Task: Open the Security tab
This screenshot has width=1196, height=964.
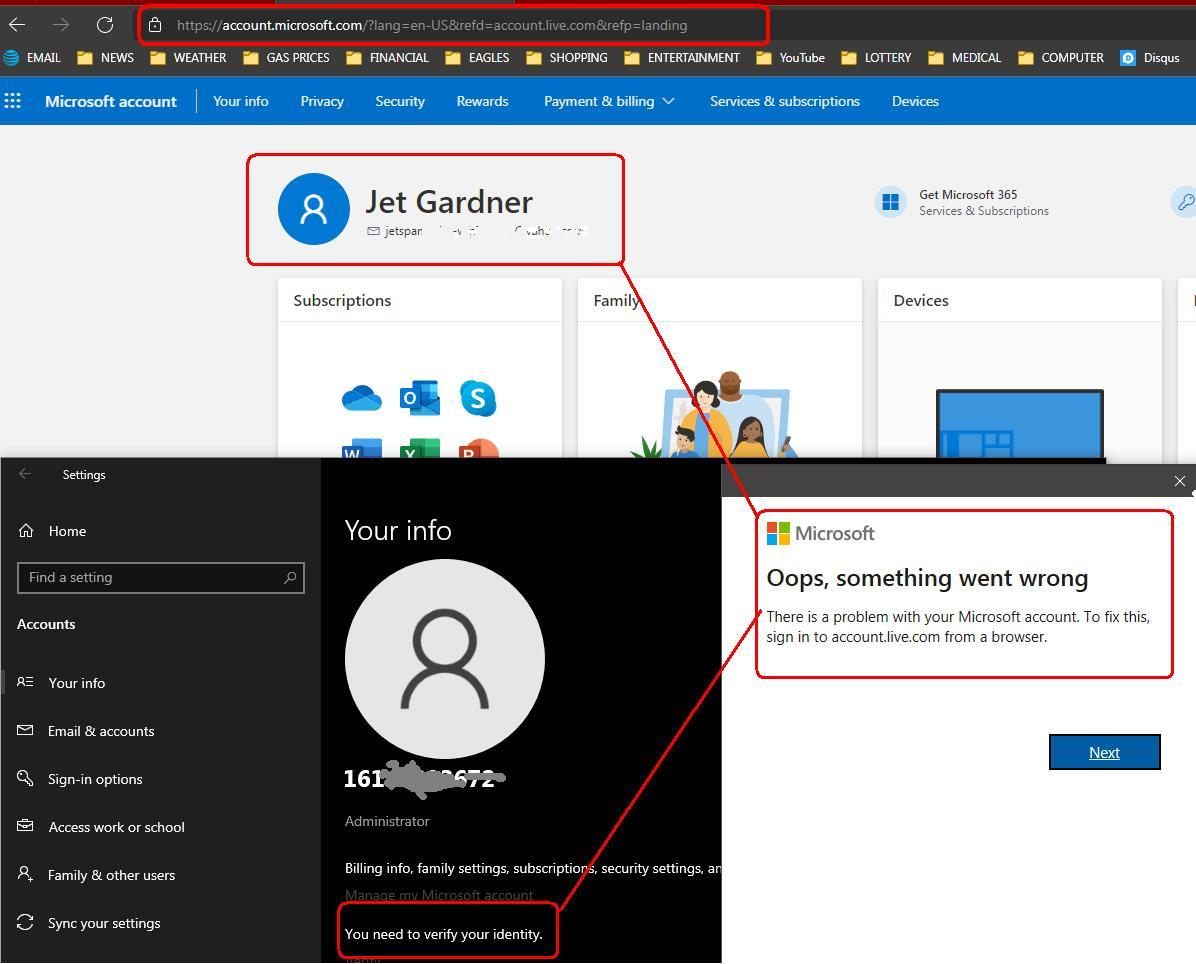Action: click(x=400, y=101)
